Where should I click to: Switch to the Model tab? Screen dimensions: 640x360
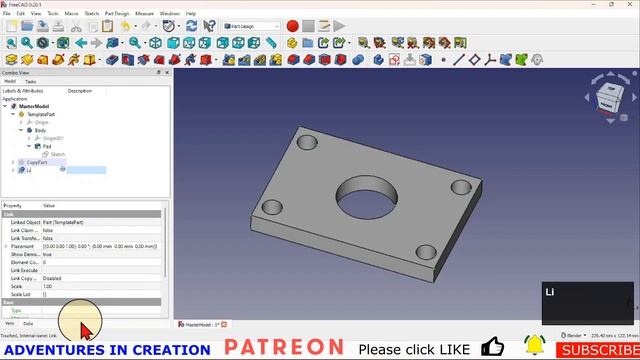(x=10, y=81)
